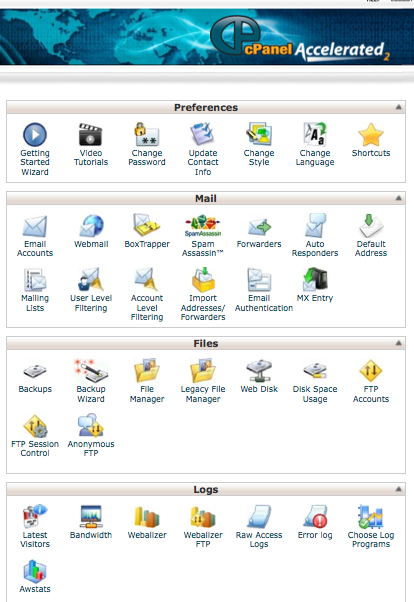Open the Change Language icon
Image resolution: width=414 pixels, height=602 pixels.
click(x=315, y=135)
